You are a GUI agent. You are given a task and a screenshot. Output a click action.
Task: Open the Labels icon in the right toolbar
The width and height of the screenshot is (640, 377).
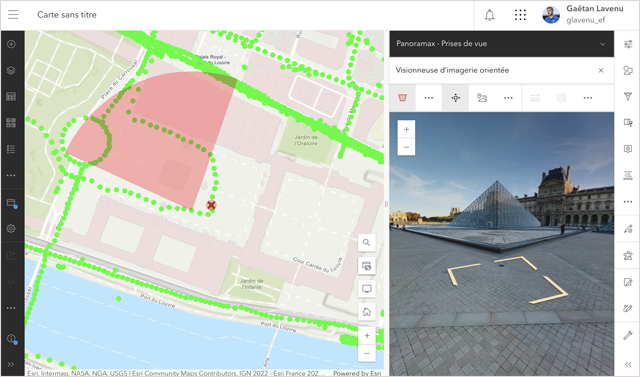(628, 175)
